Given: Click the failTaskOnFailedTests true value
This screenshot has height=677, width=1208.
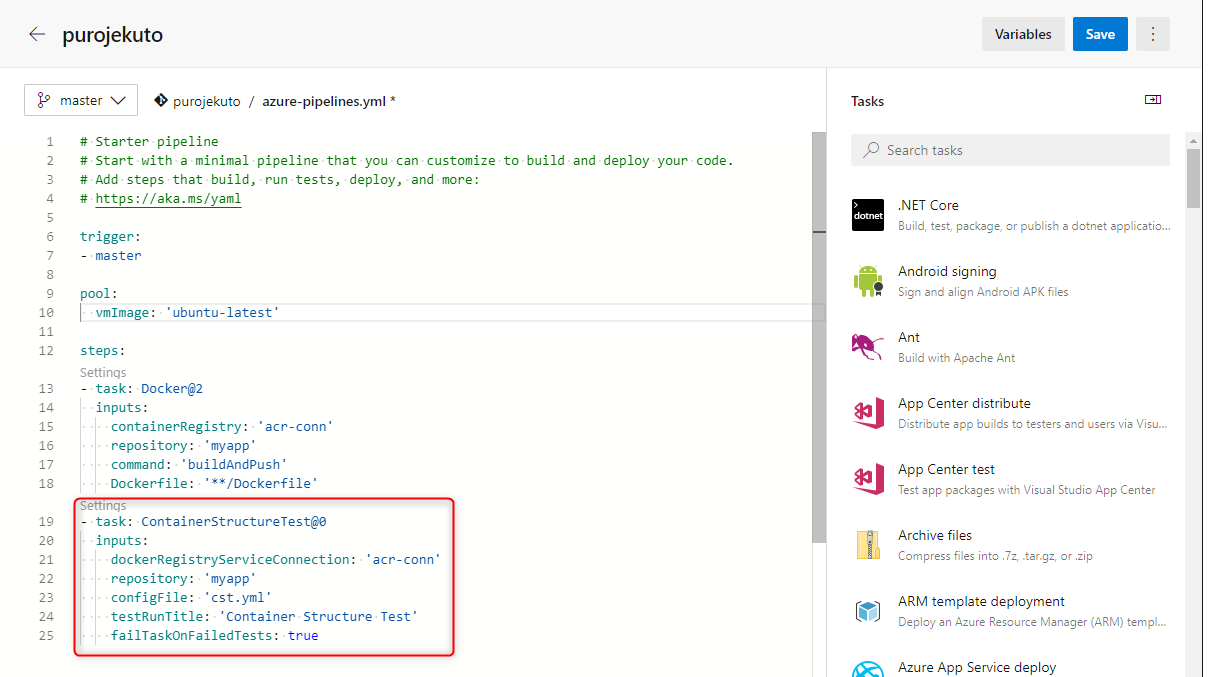Looking at the screenshot, I should 303,635.
